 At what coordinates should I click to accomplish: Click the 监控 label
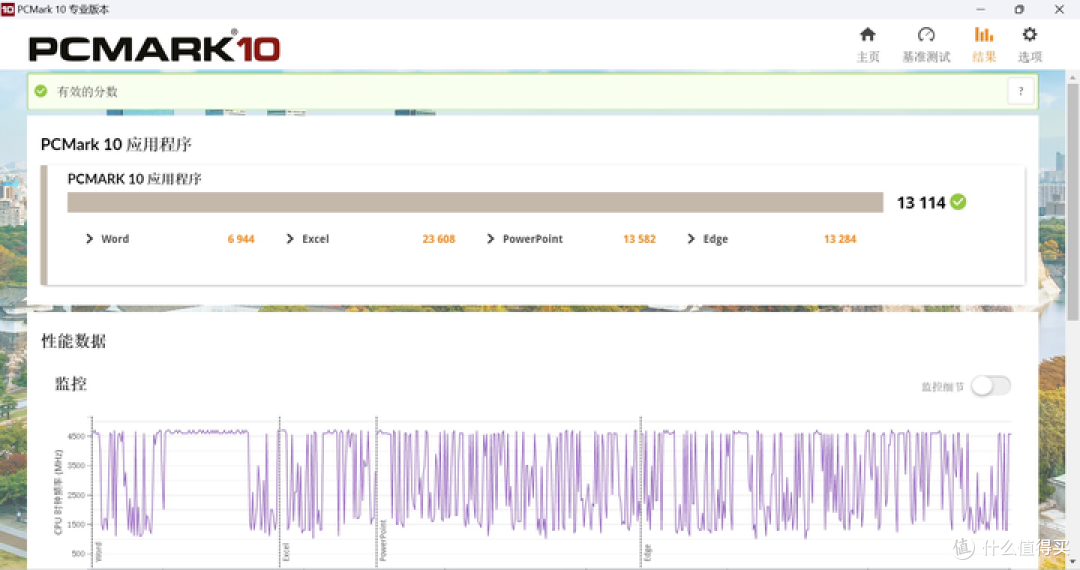[x=71, y=383]
